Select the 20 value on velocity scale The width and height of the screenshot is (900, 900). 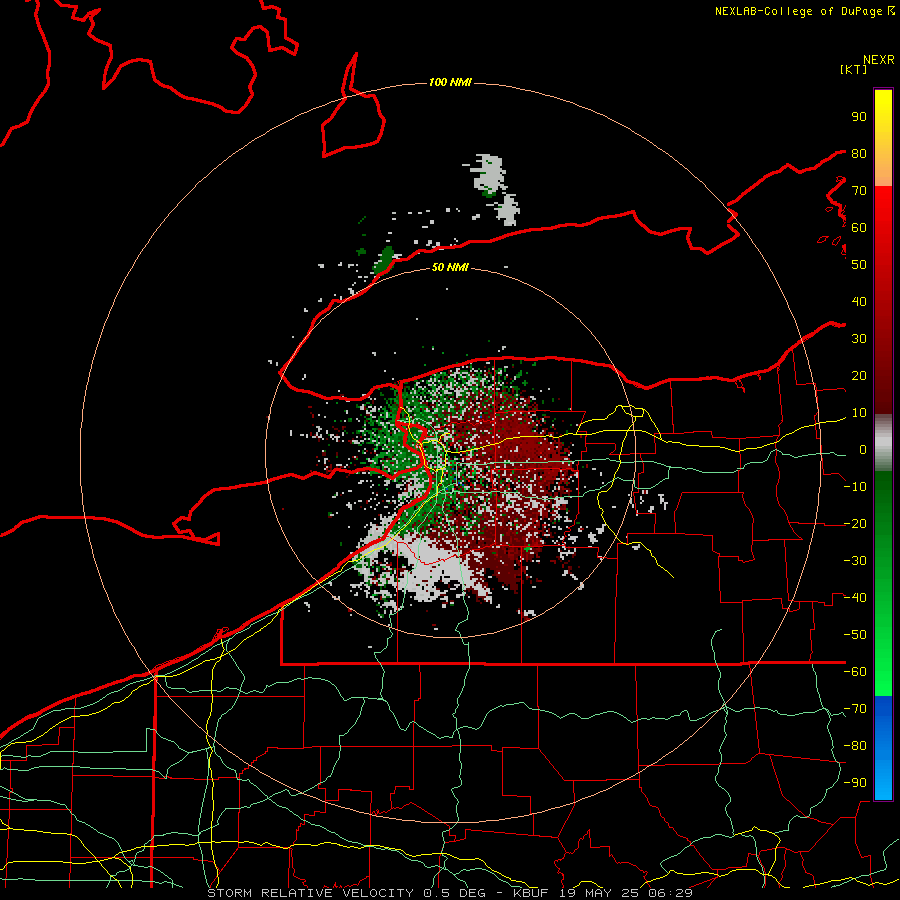(x=859, y=375)
